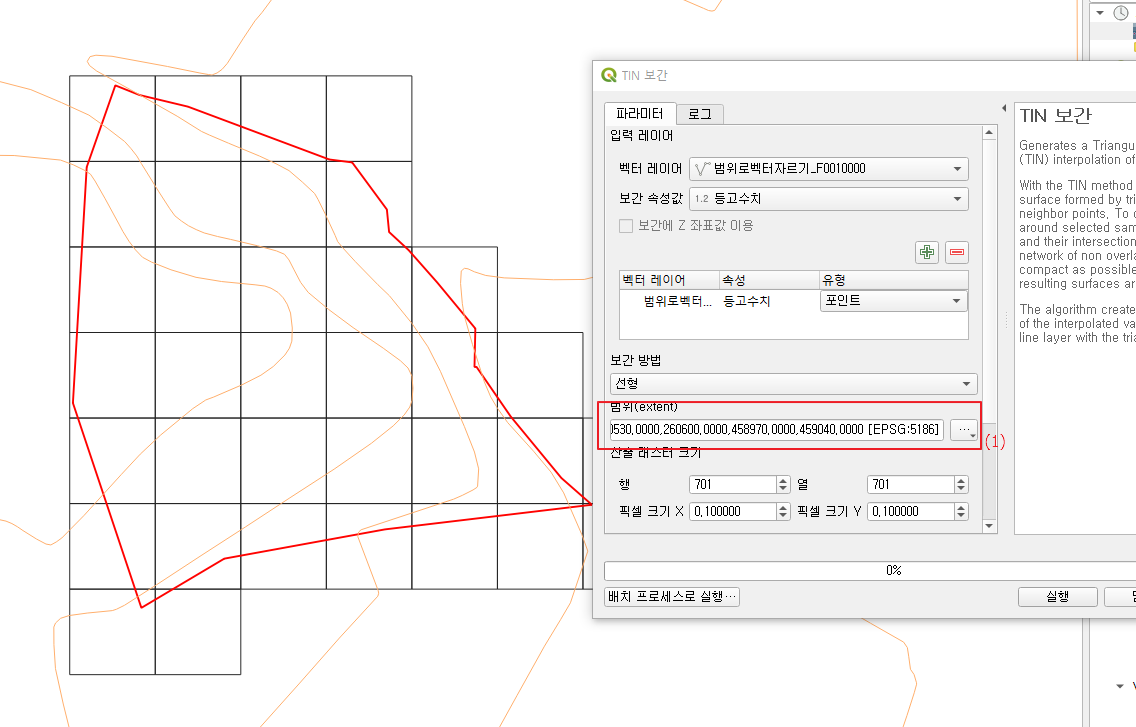The image size is (1136, 727).
Task: Enable '보간에 Z 좌표값 이용' checkbox
Action: pos(626,226)
